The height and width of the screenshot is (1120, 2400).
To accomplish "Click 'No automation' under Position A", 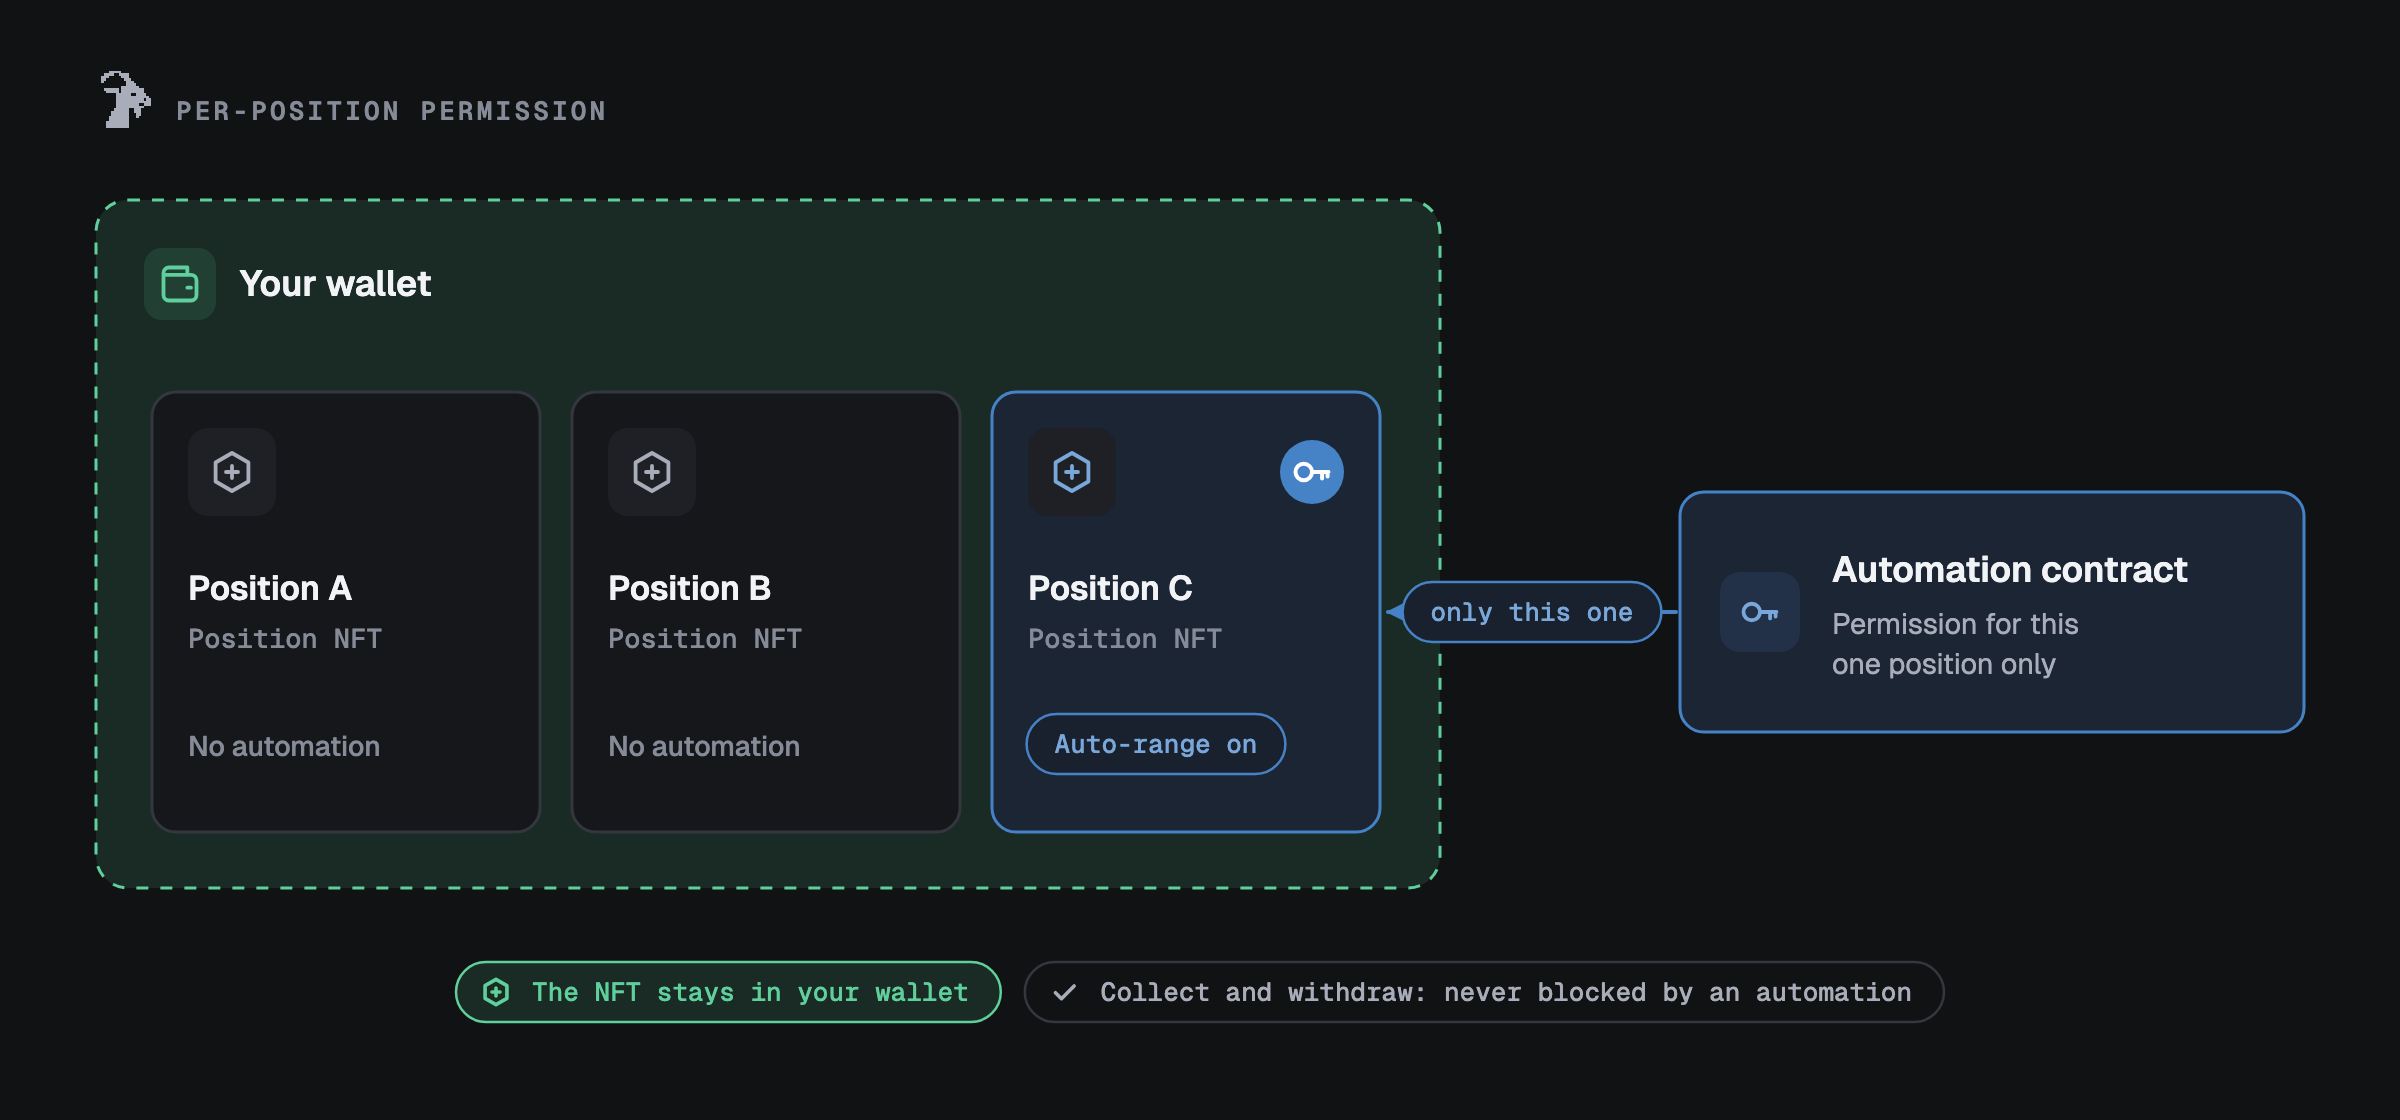I will coord(284,746).
